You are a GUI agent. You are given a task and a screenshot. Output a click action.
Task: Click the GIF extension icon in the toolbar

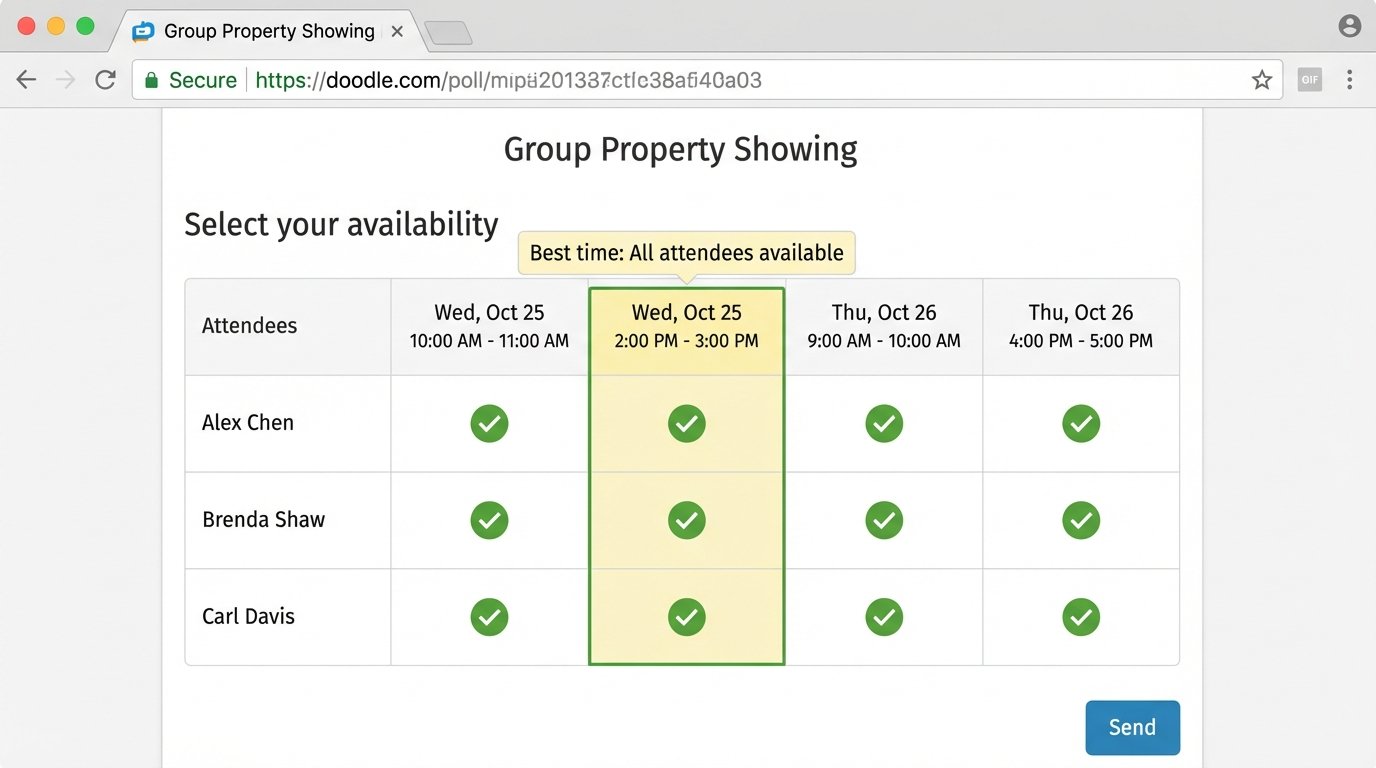[x=1309, y=79]
